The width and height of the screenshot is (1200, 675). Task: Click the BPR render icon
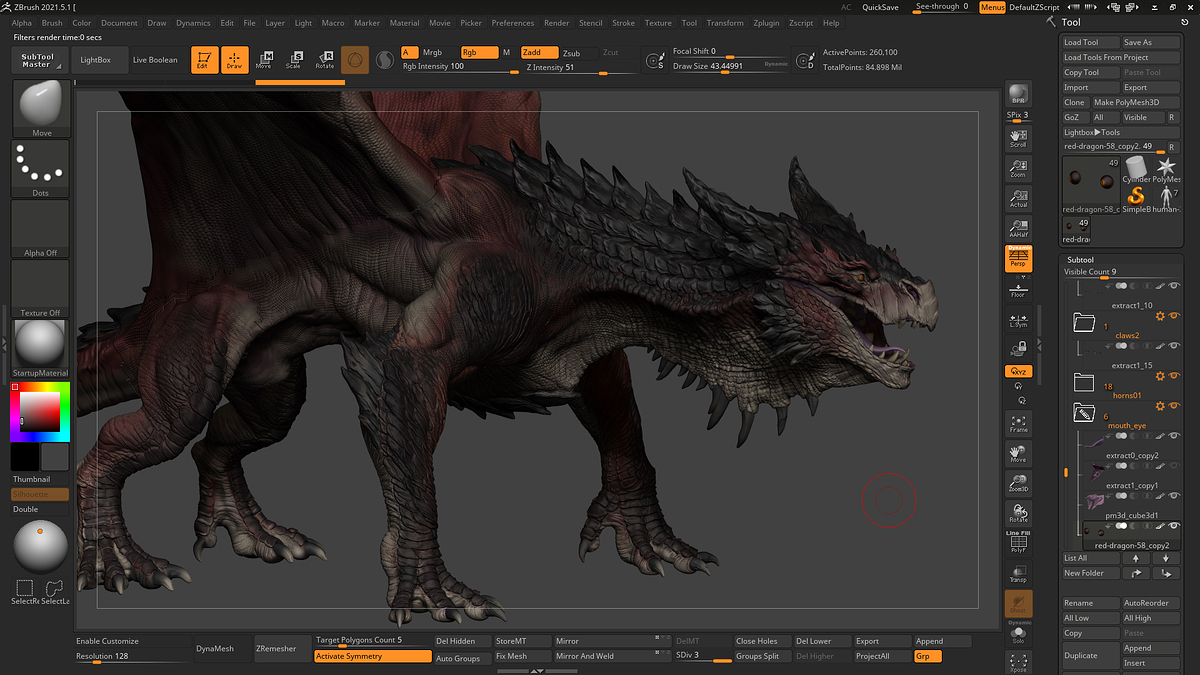point(1018,94)
